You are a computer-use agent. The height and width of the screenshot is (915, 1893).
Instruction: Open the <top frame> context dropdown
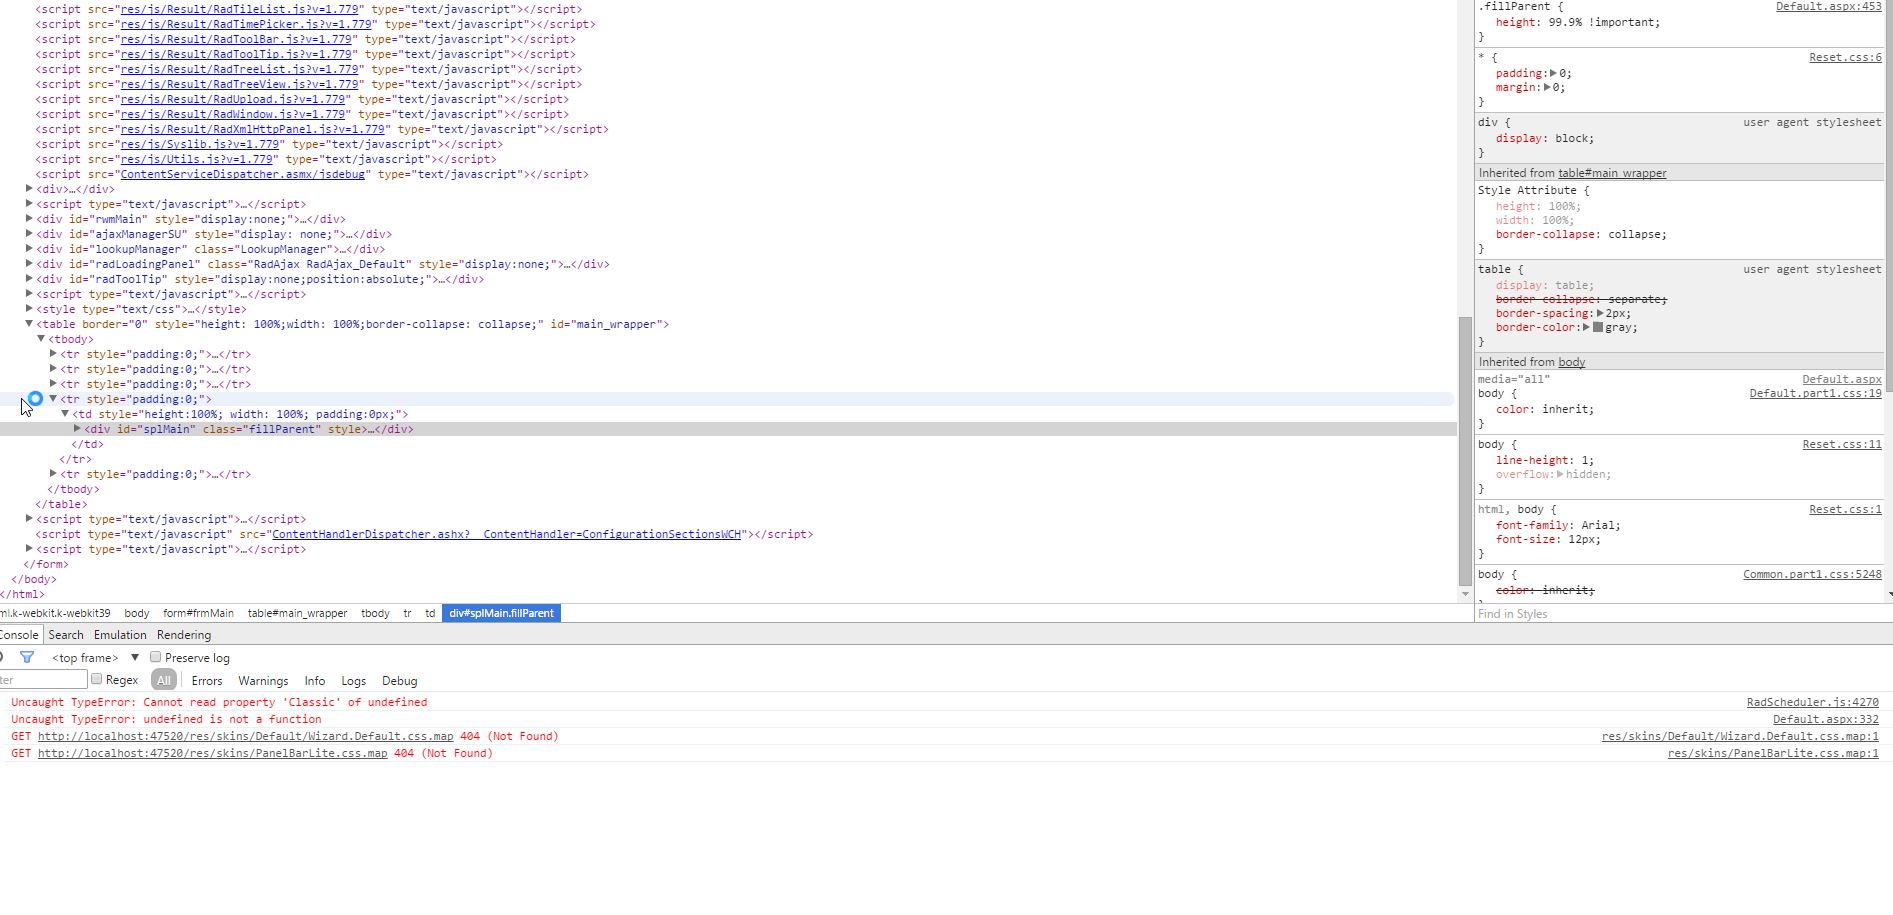[x=95, y=658]
